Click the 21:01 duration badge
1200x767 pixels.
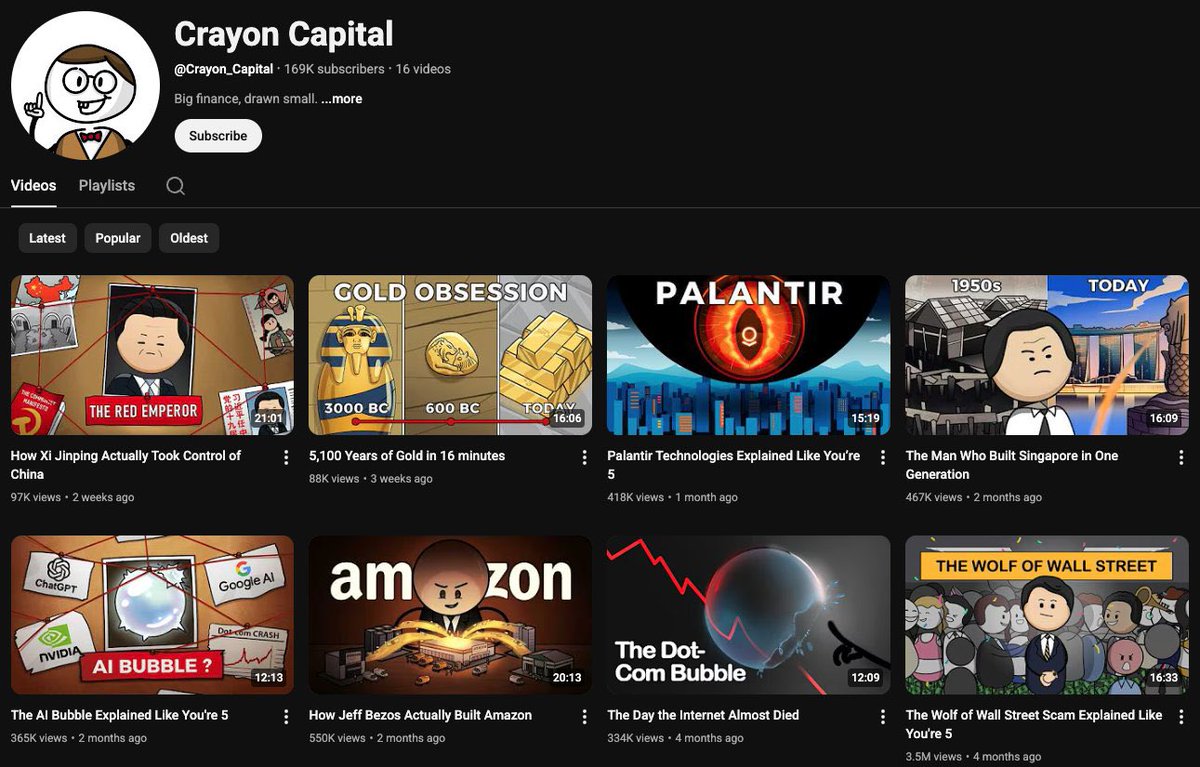269,418
